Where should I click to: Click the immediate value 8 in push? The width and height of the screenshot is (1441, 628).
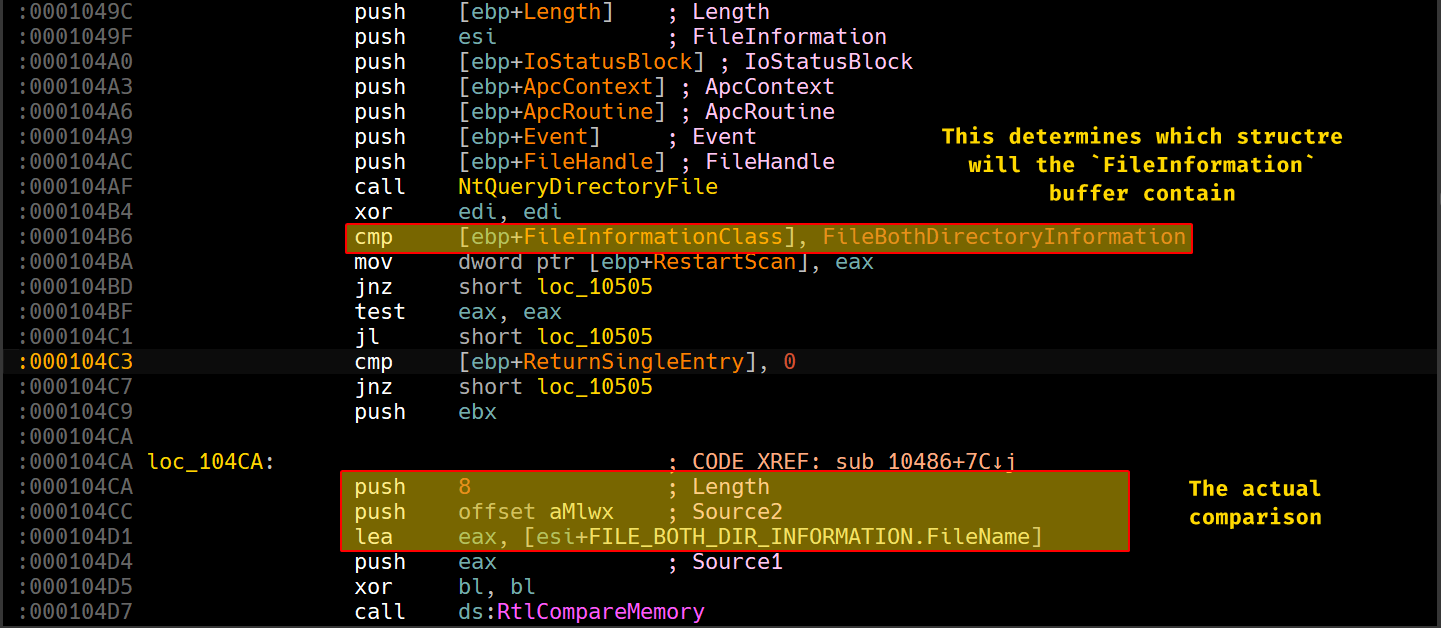click(464, 487)
